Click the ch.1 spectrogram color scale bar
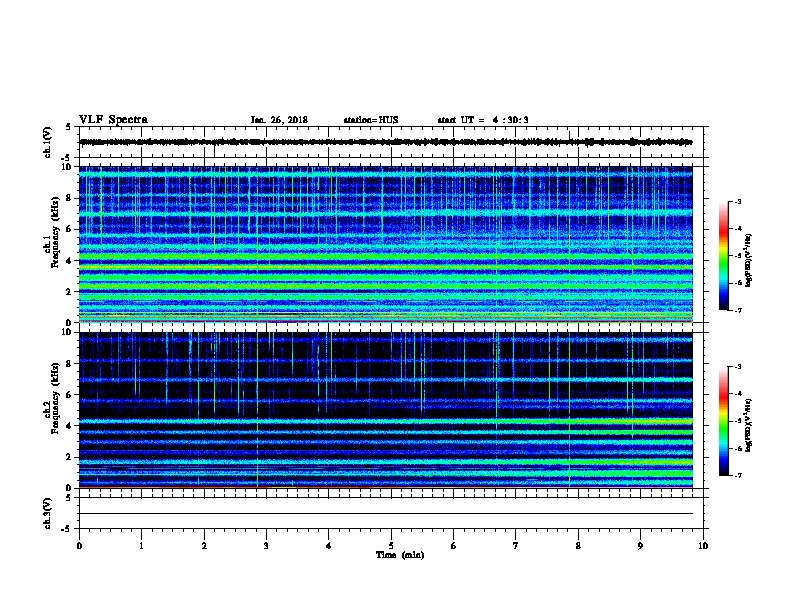 (x=724, y=256)
